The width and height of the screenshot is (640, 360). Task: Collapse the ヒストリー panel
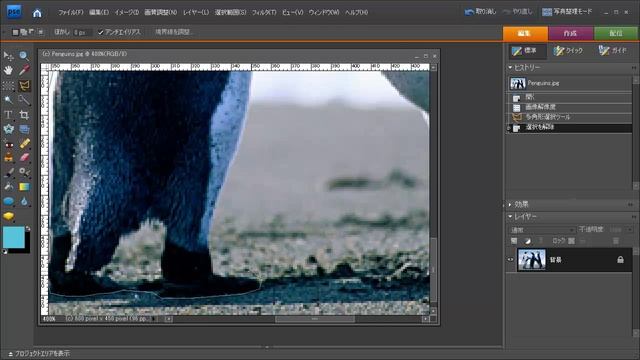[x=510, y=67]
